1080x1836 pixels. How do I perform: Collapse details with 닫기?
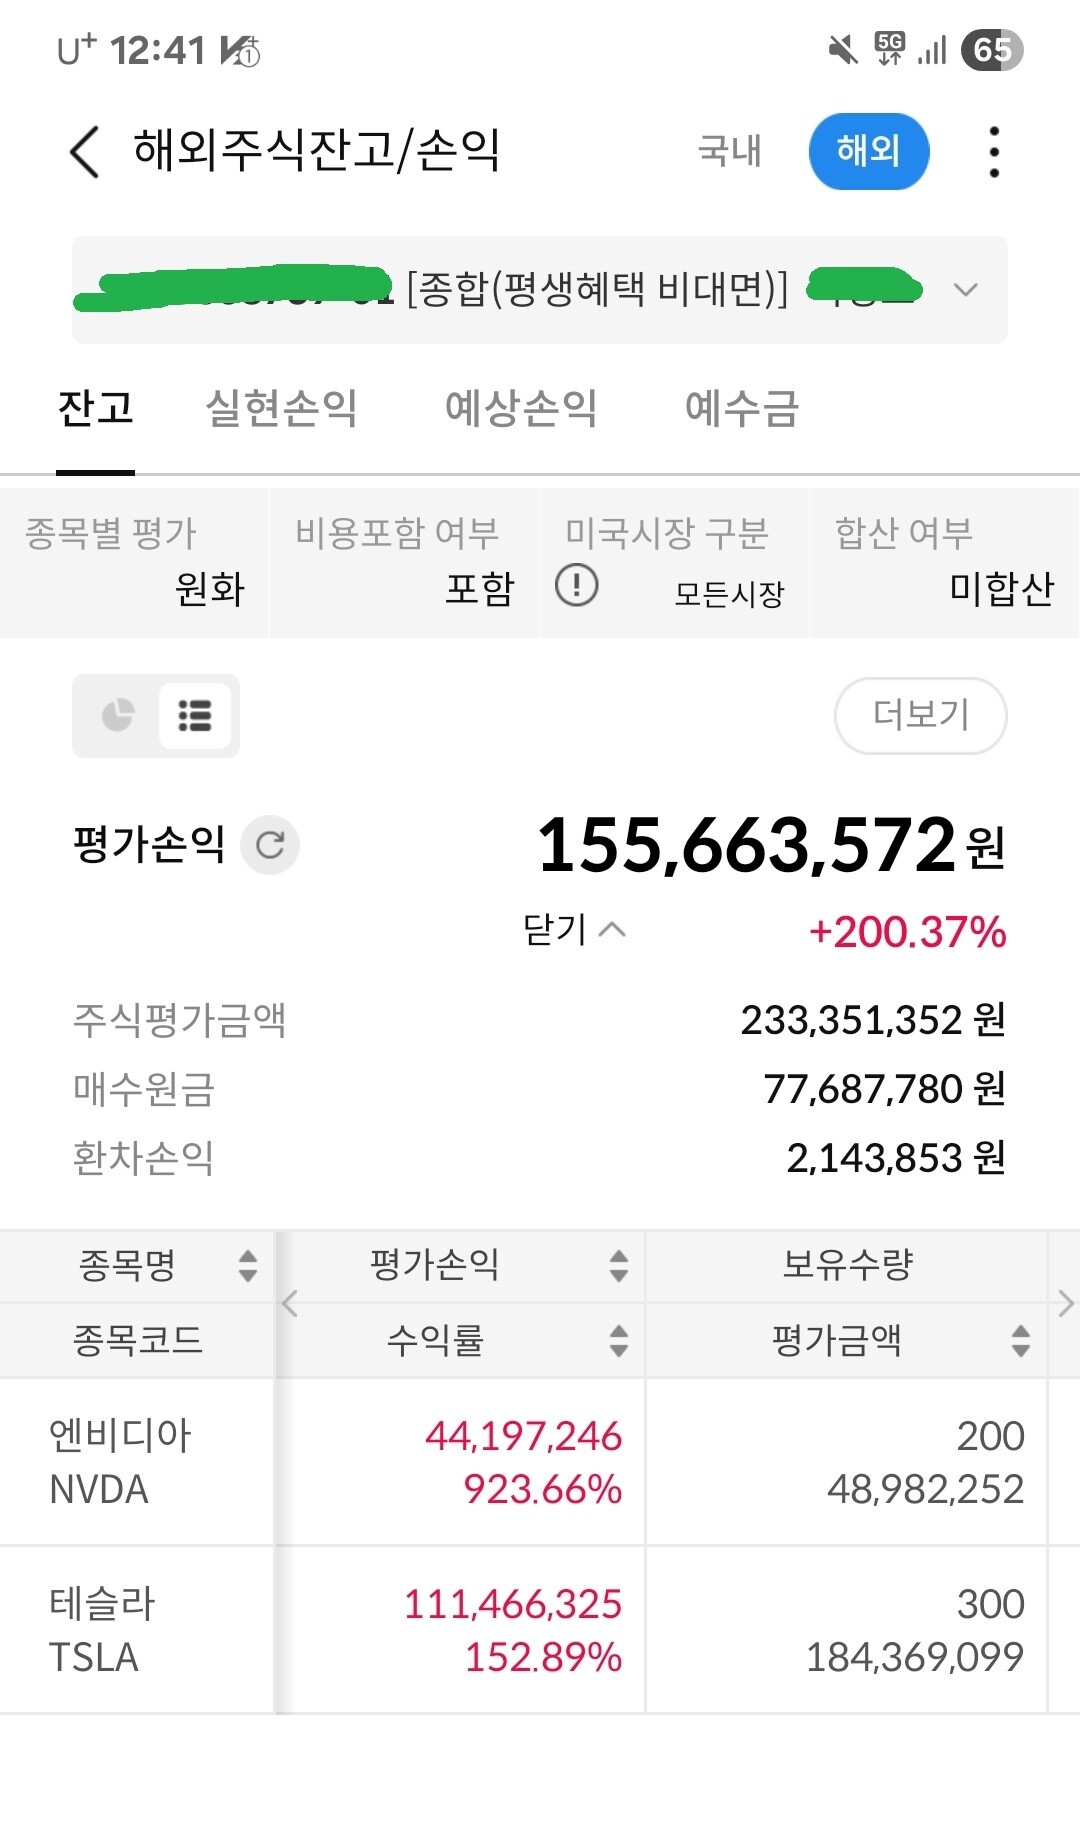coord(574,930)
